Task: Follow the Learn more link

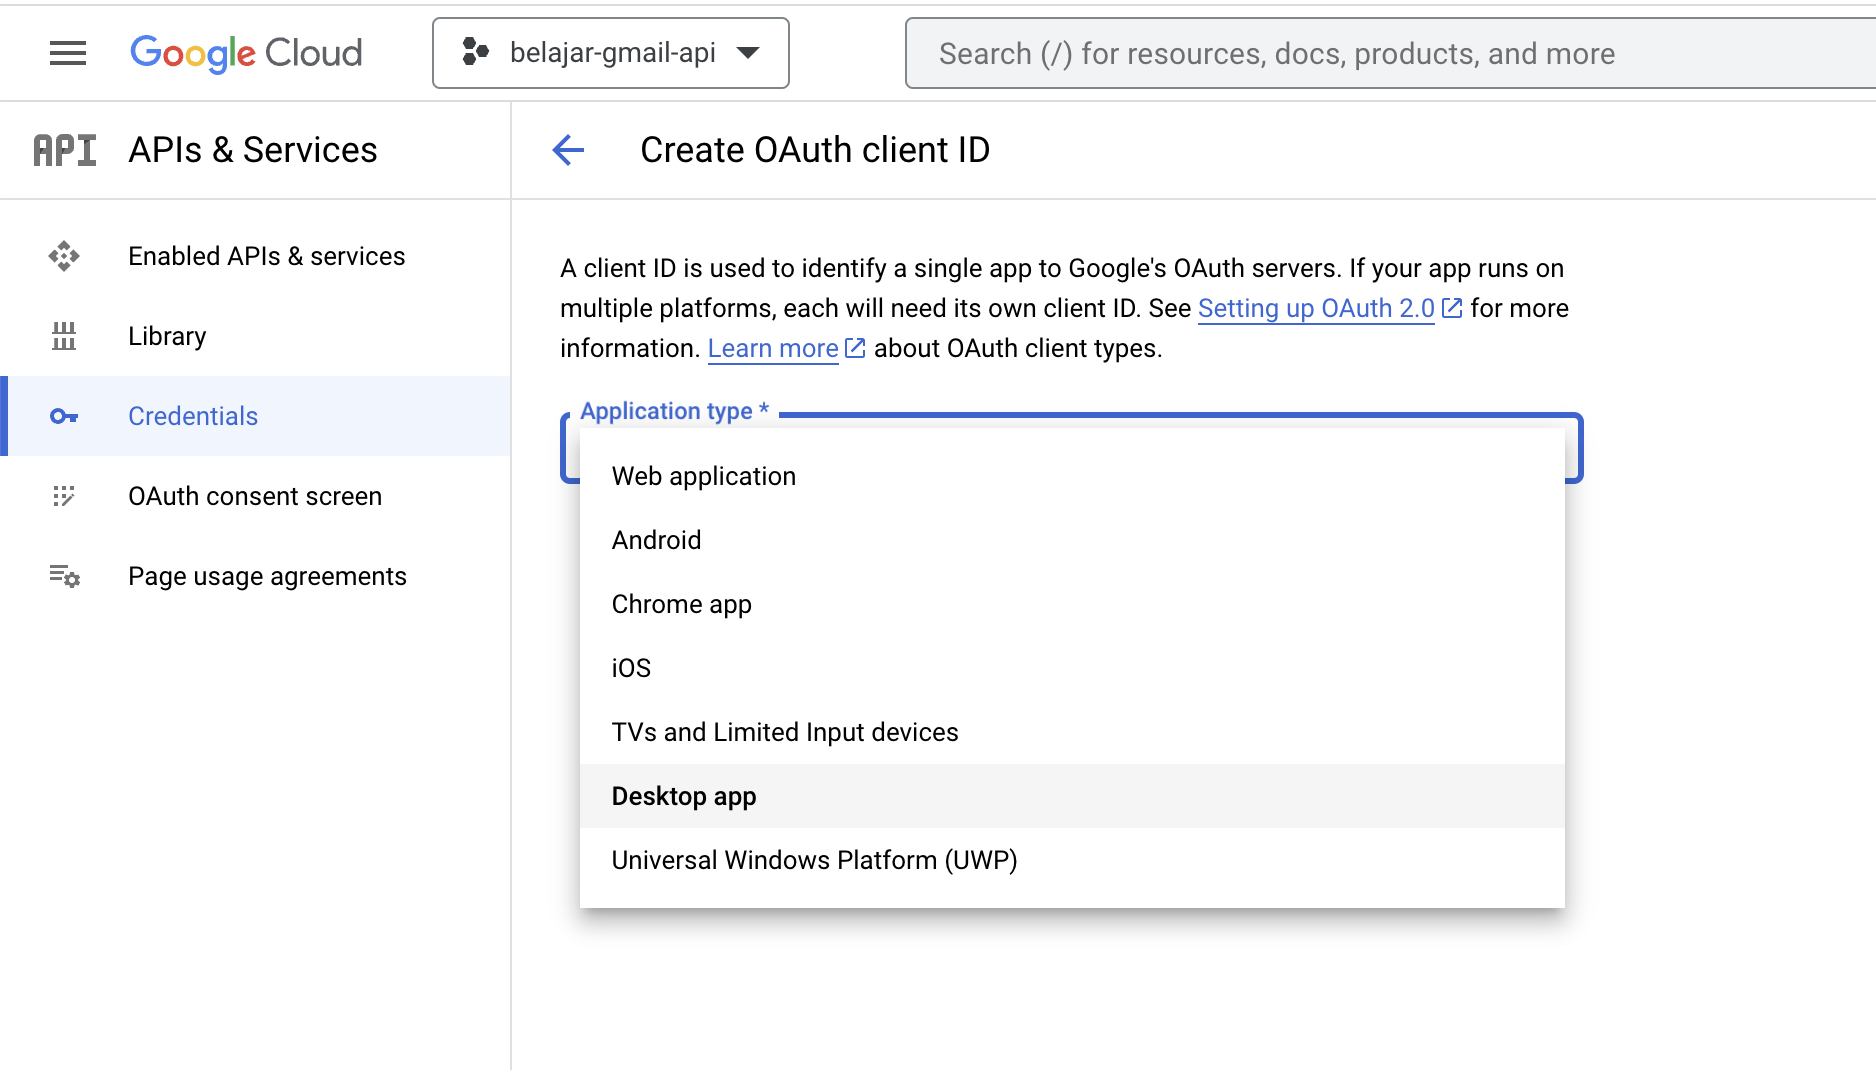Action: pos(773,348)
